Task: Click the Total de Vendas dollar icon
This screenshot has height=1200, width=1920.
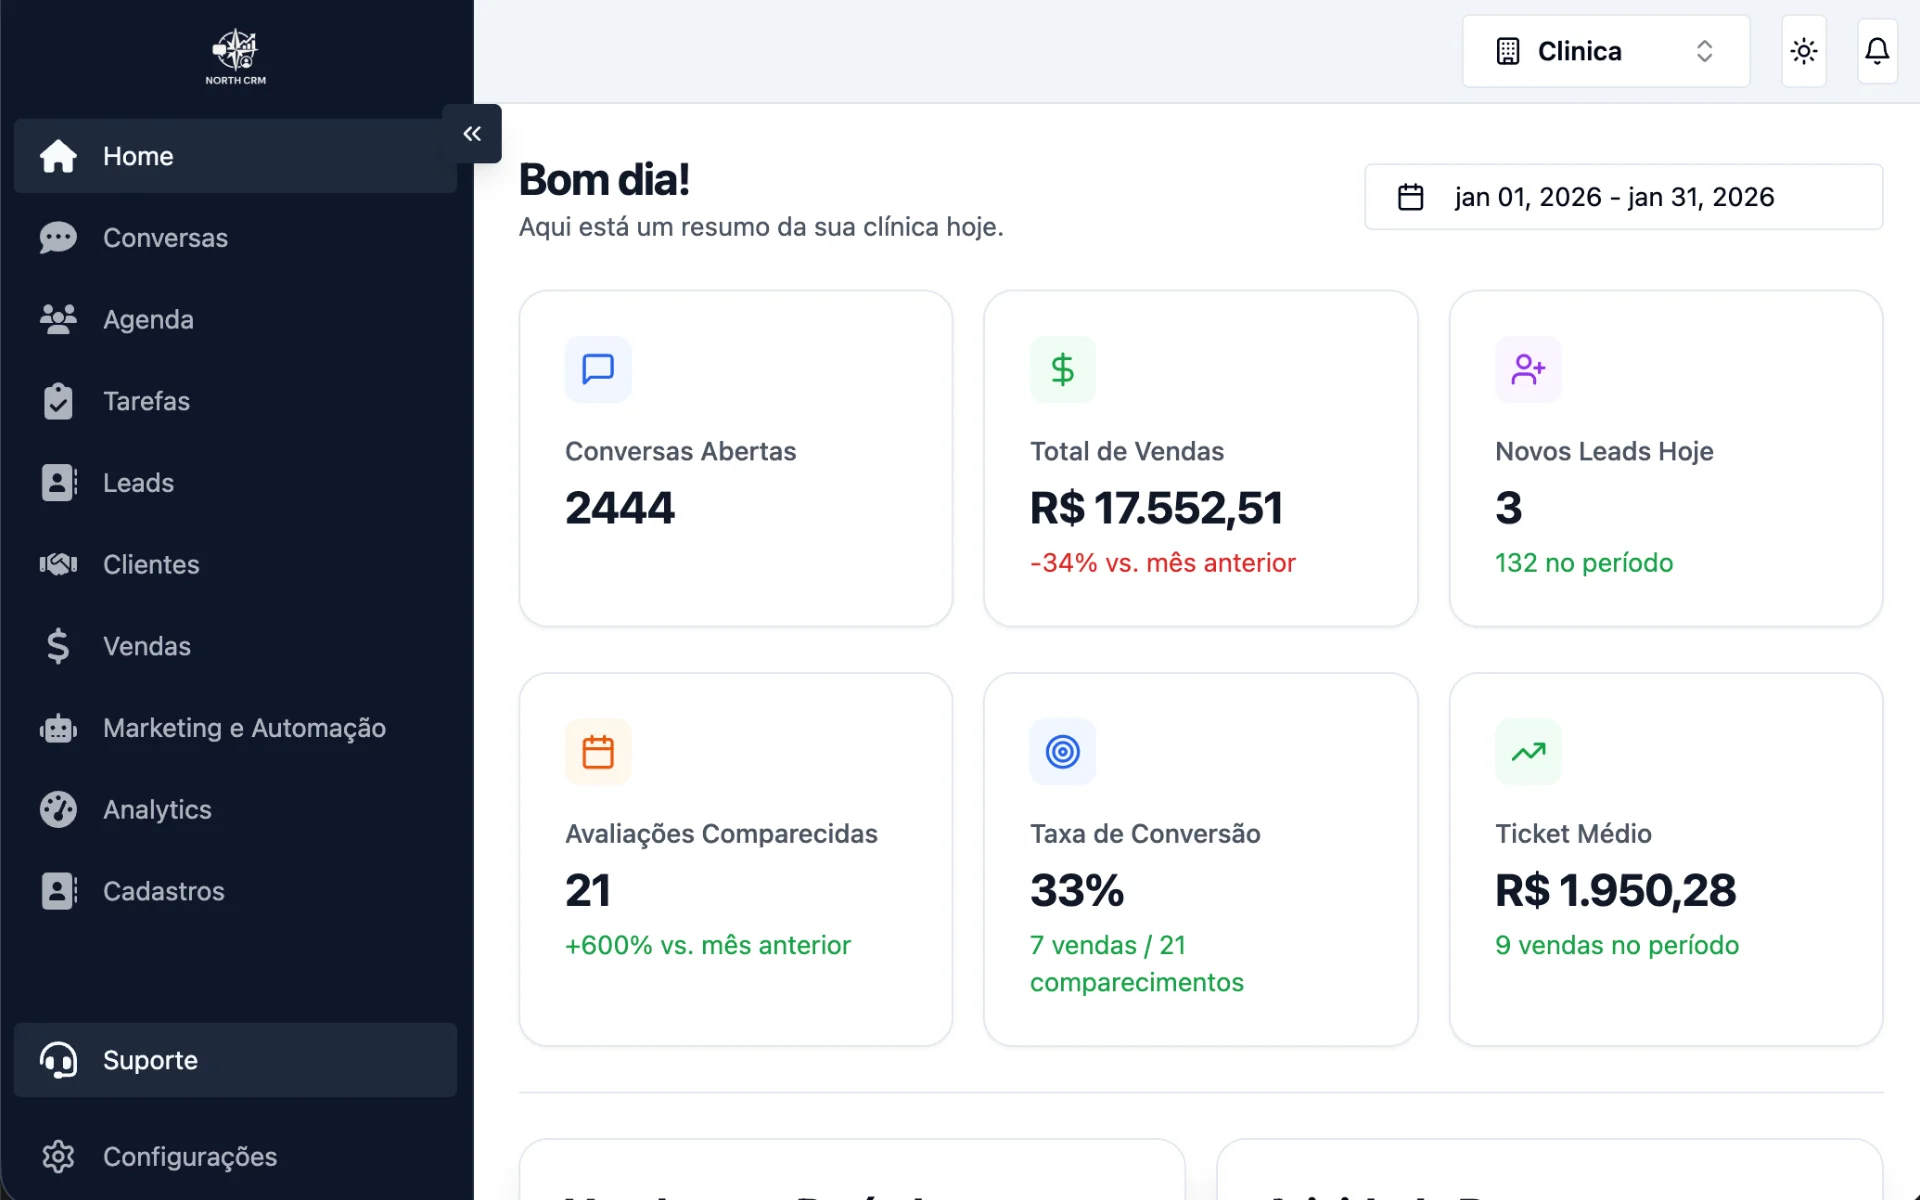Action: click(x=1062, y=370)
